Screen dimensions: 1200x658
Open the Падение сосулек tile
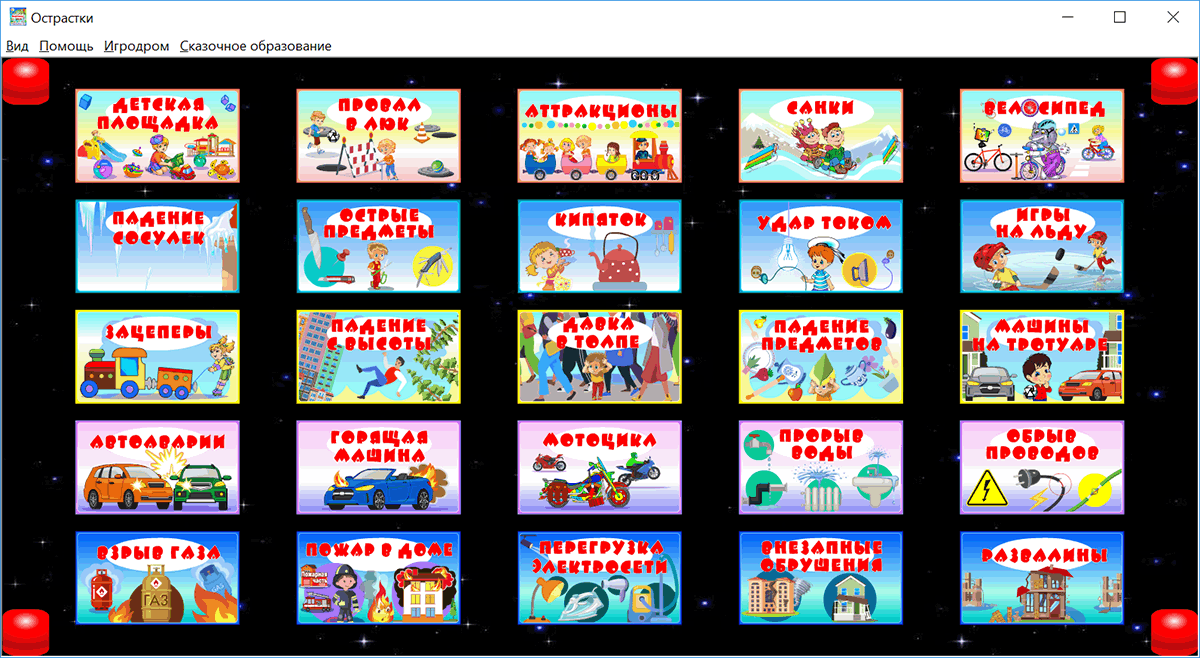[157, 246]
